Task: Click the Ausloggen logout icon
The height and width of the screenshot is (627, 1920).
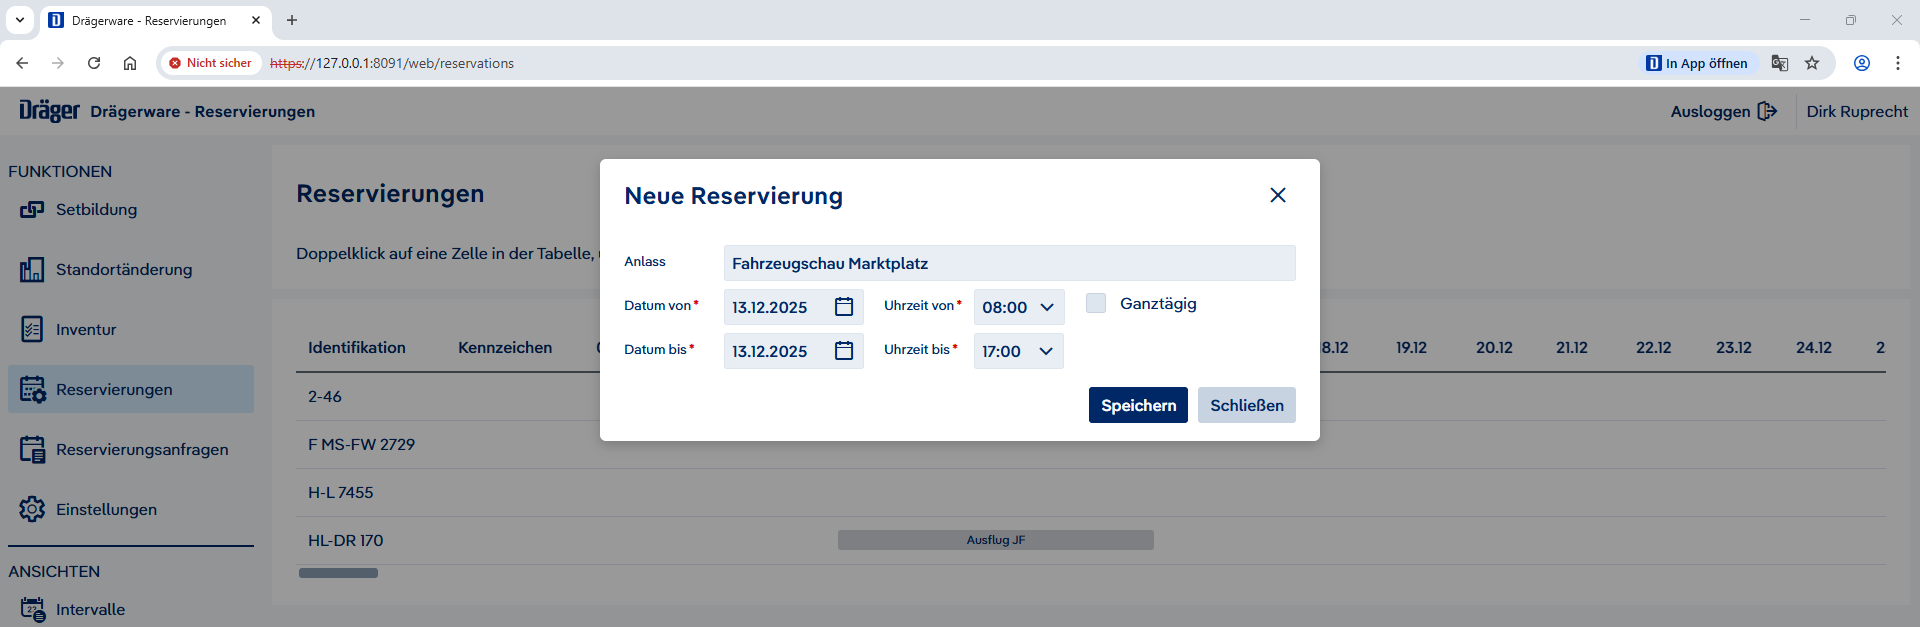Action: pyautogui.click(x=1767, y=111)
